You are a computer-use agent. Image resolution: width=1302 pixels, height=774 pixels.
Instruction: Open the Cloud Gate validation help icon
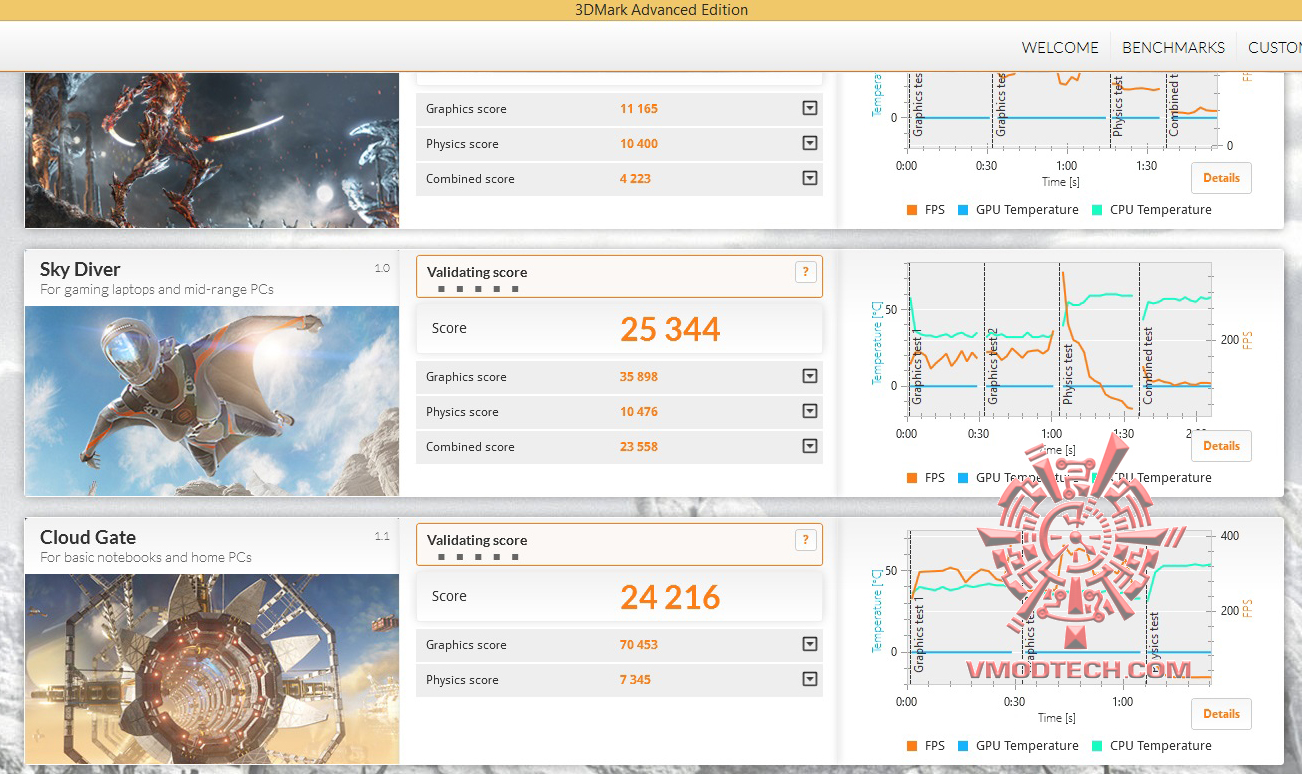tap(805, 540)
